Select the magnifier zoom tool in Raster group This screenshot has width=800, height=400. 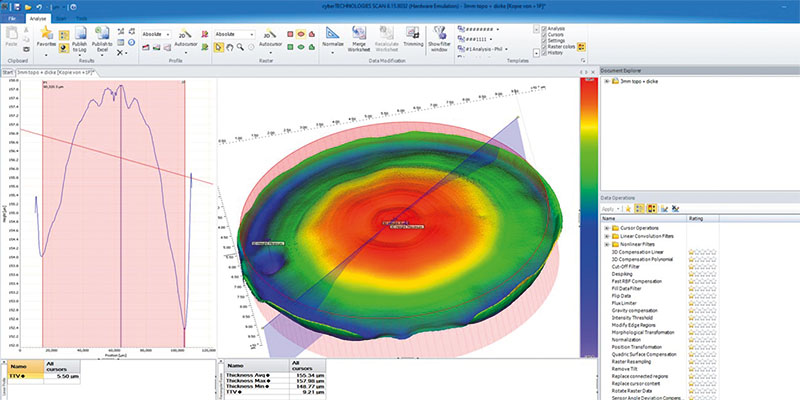[x=240, y=47]
